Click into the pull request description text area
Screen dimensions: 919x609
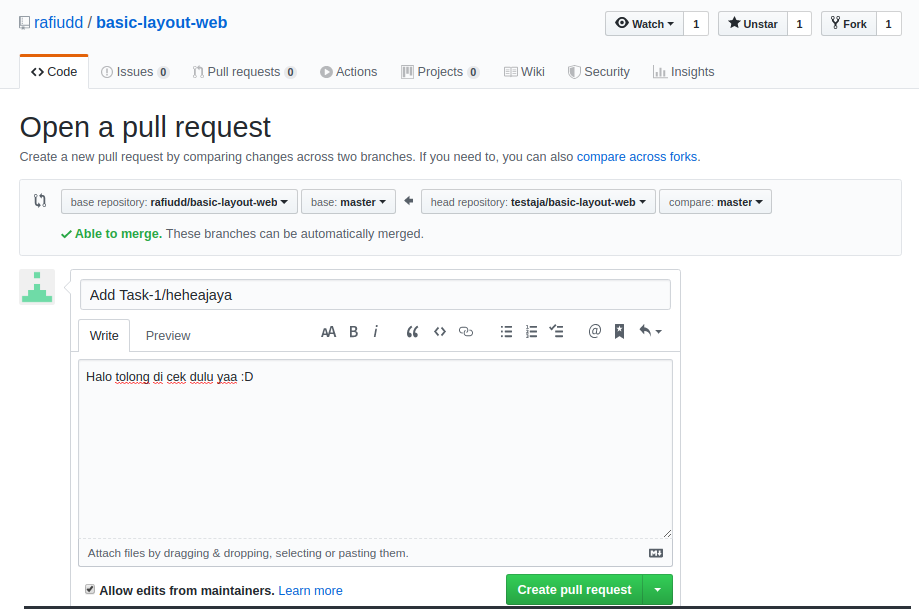click(375, 448)
